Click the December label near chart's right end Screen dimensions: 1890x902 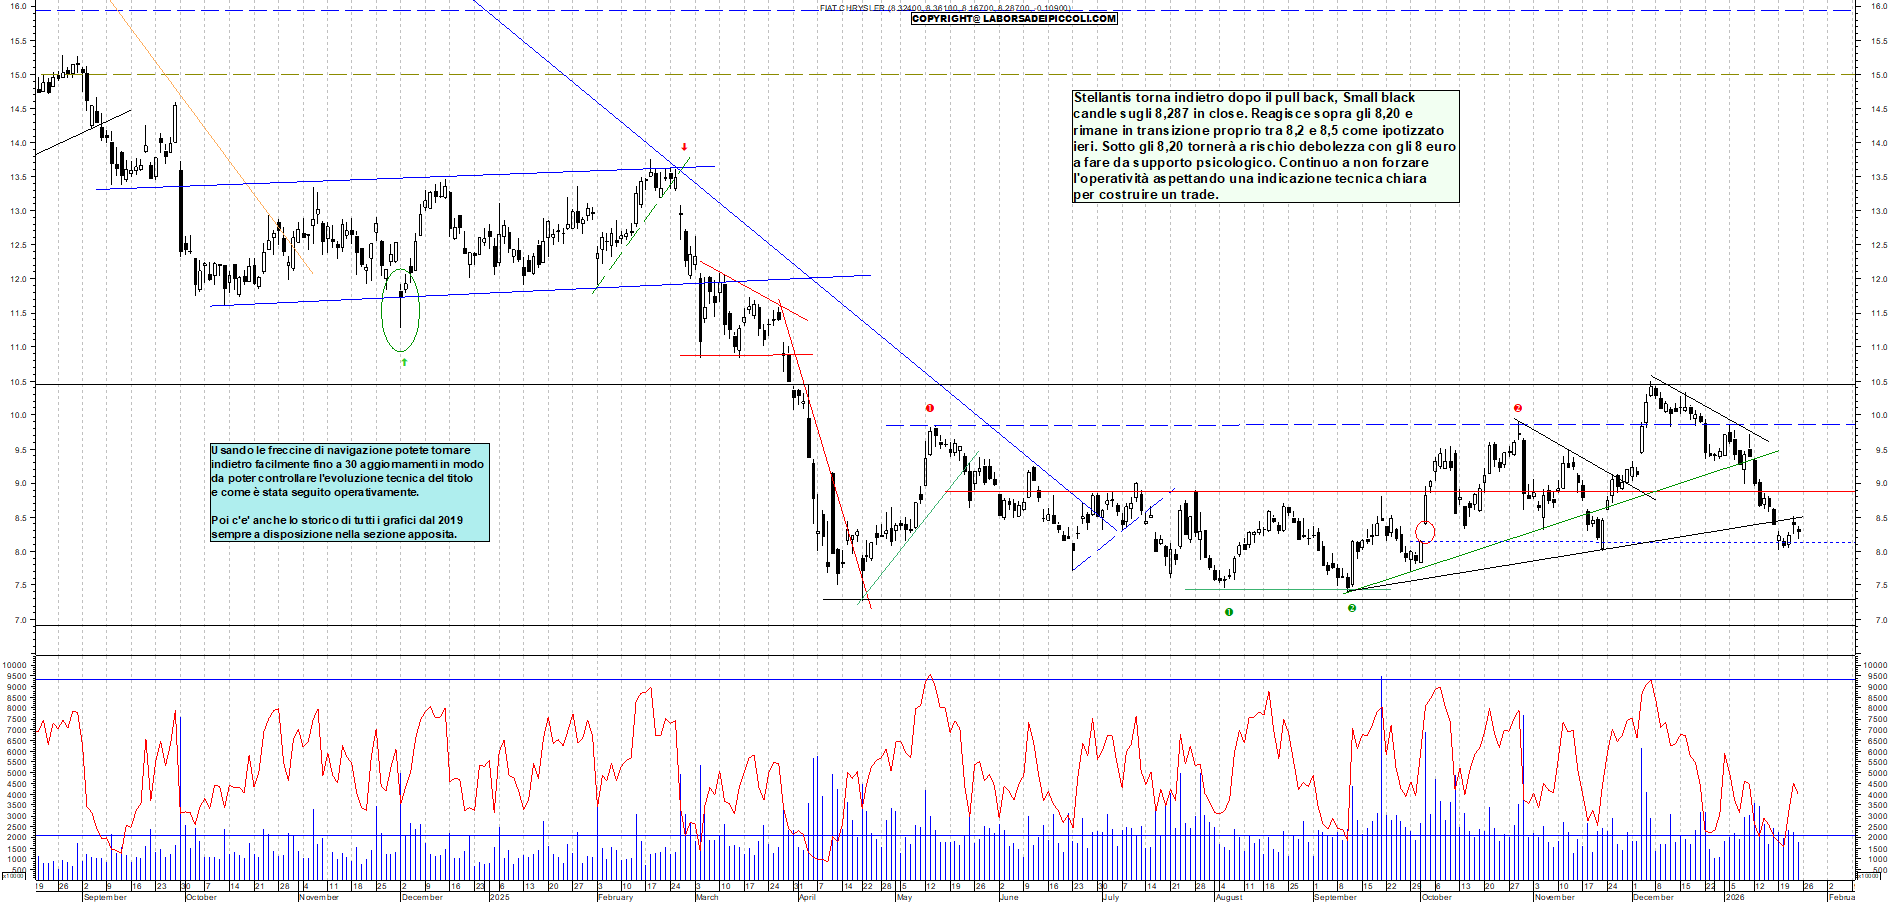pyautogui.click(x=1652, y=897)
